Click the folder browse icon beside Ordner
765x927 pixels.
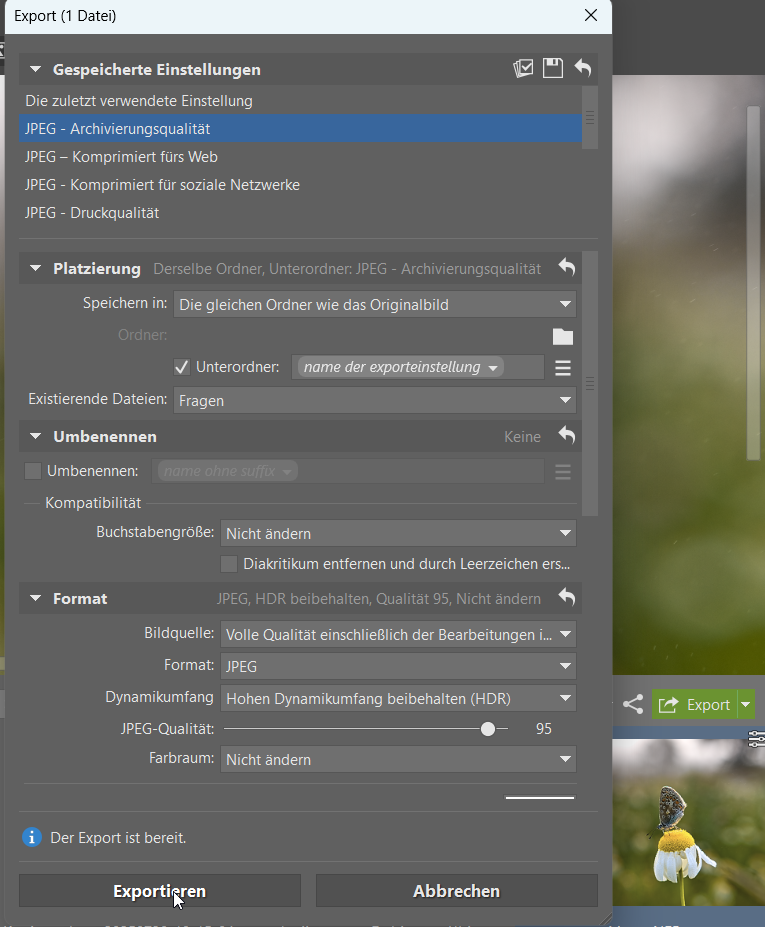[563, 336]
